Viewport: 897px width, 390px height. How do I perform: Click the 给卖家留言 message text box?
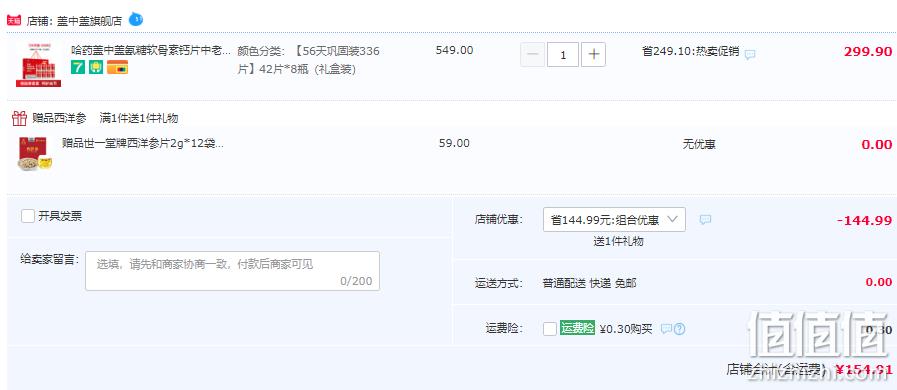coord(232,270)
